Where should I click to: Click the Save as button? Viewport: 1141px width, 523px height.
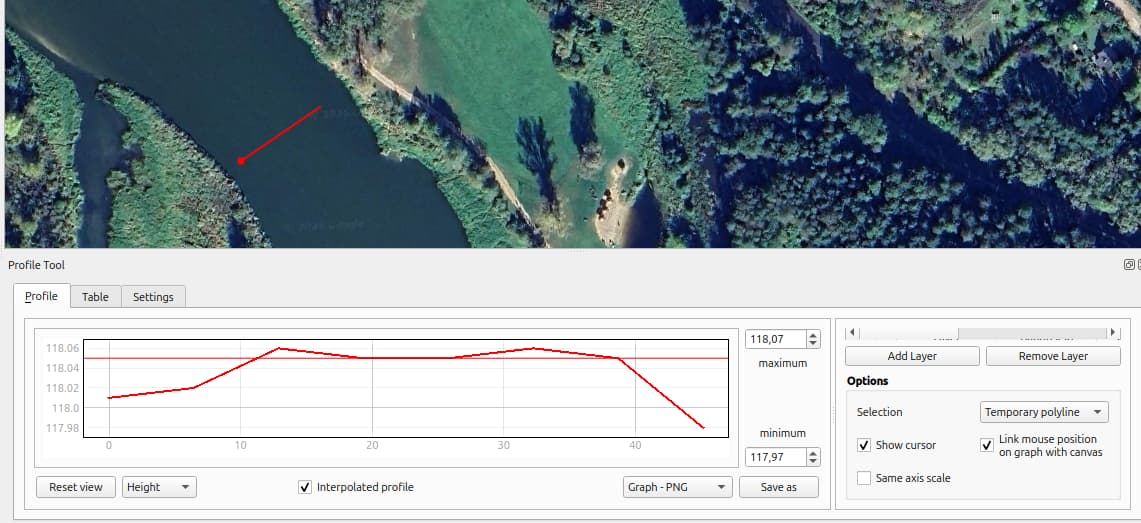[x=778, y=487]
